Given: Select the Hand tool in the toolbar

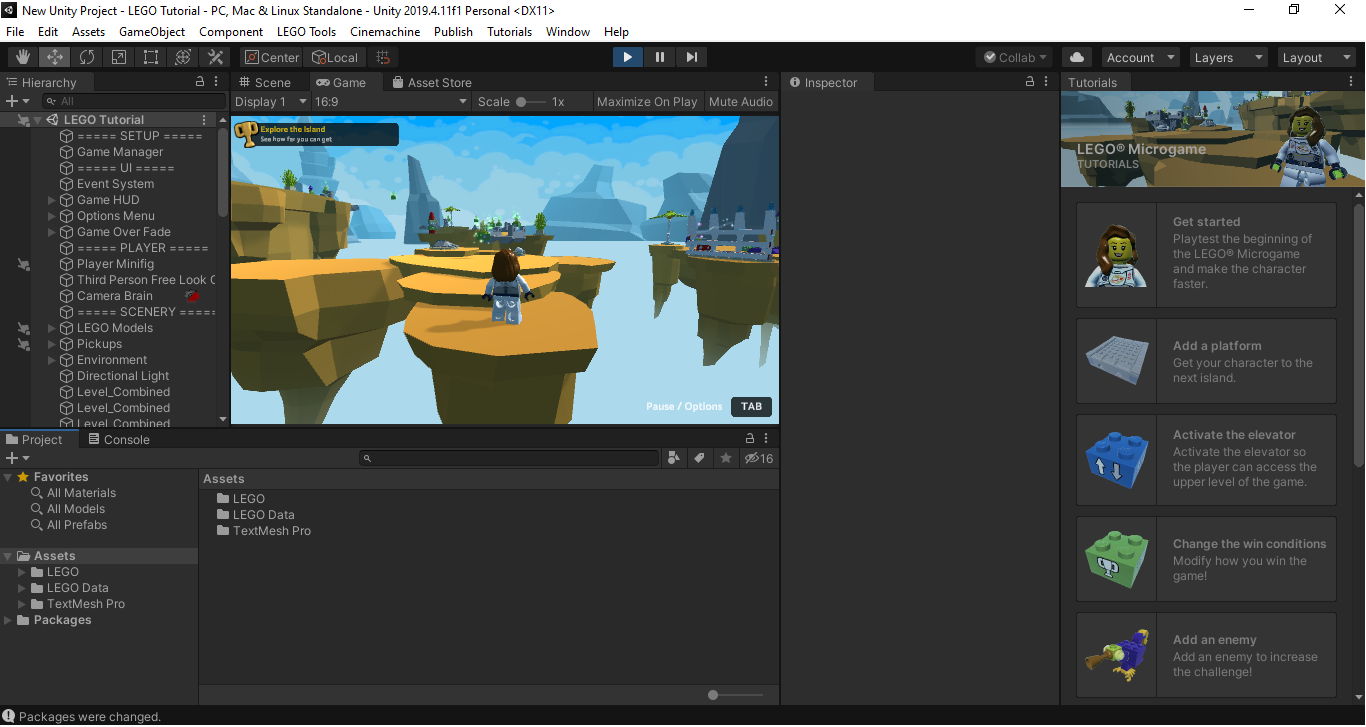Looking at the screenshot, I should (21, 57).
